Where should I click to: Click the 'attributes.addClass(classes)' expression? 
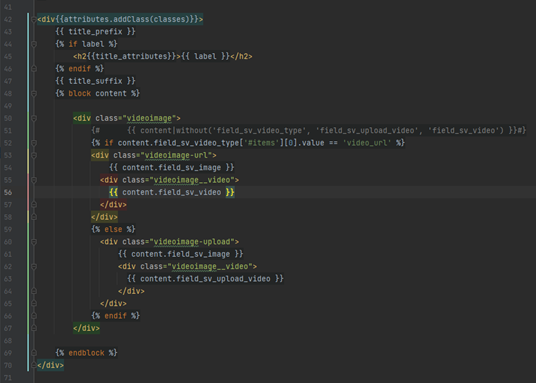[127, 19]
